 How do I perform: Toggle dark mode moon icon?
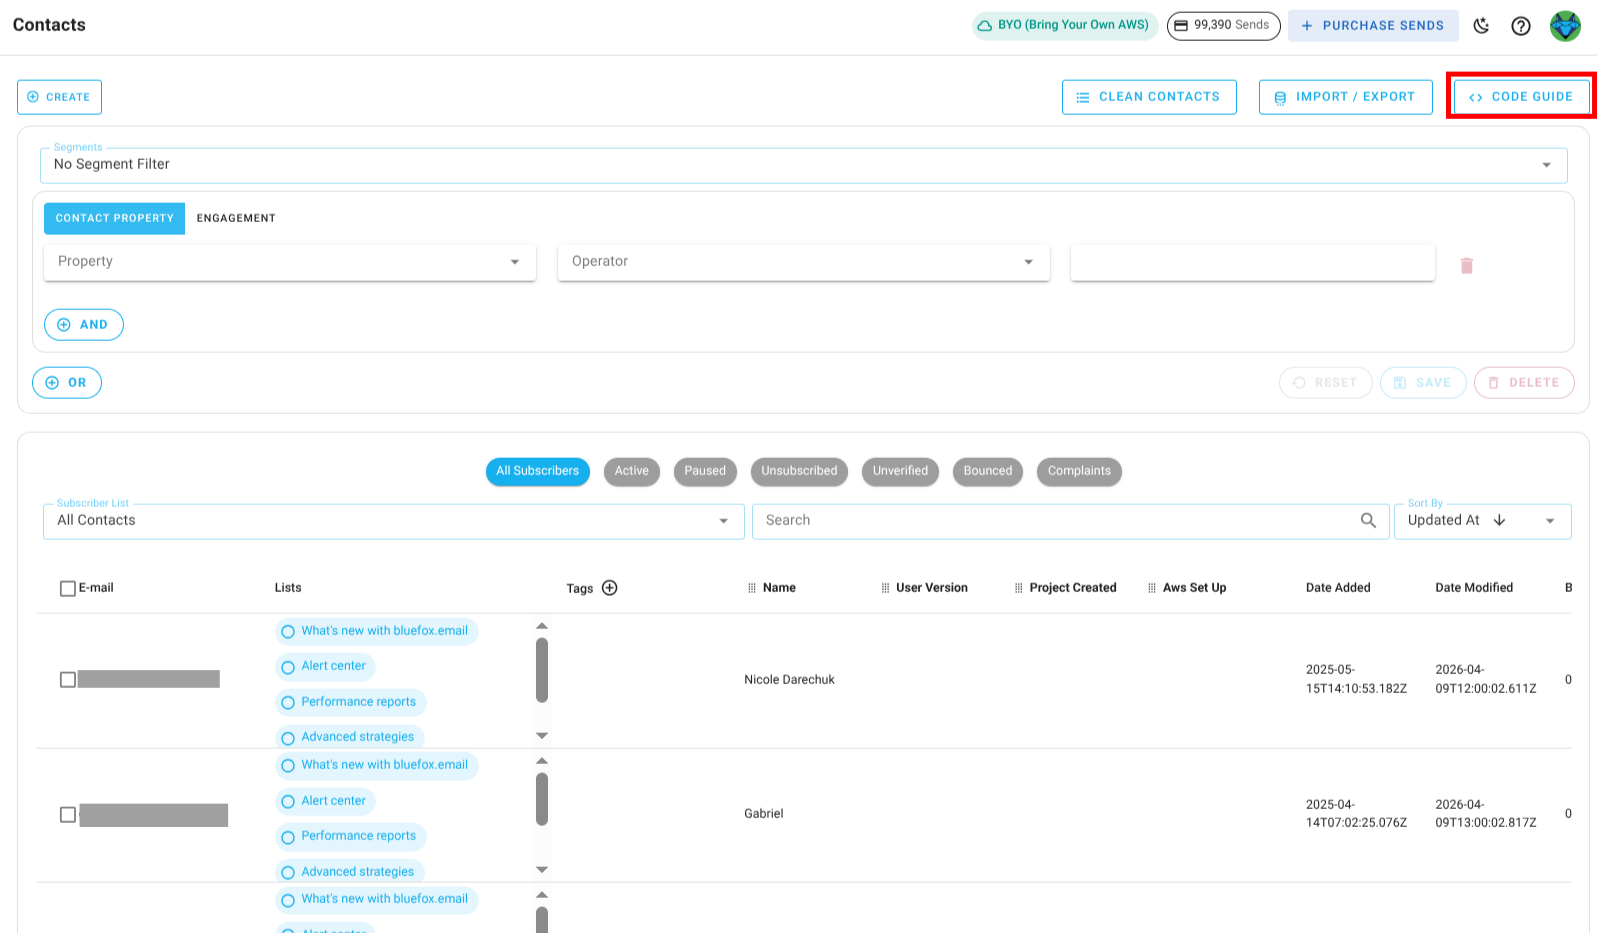click(1481, 26)
